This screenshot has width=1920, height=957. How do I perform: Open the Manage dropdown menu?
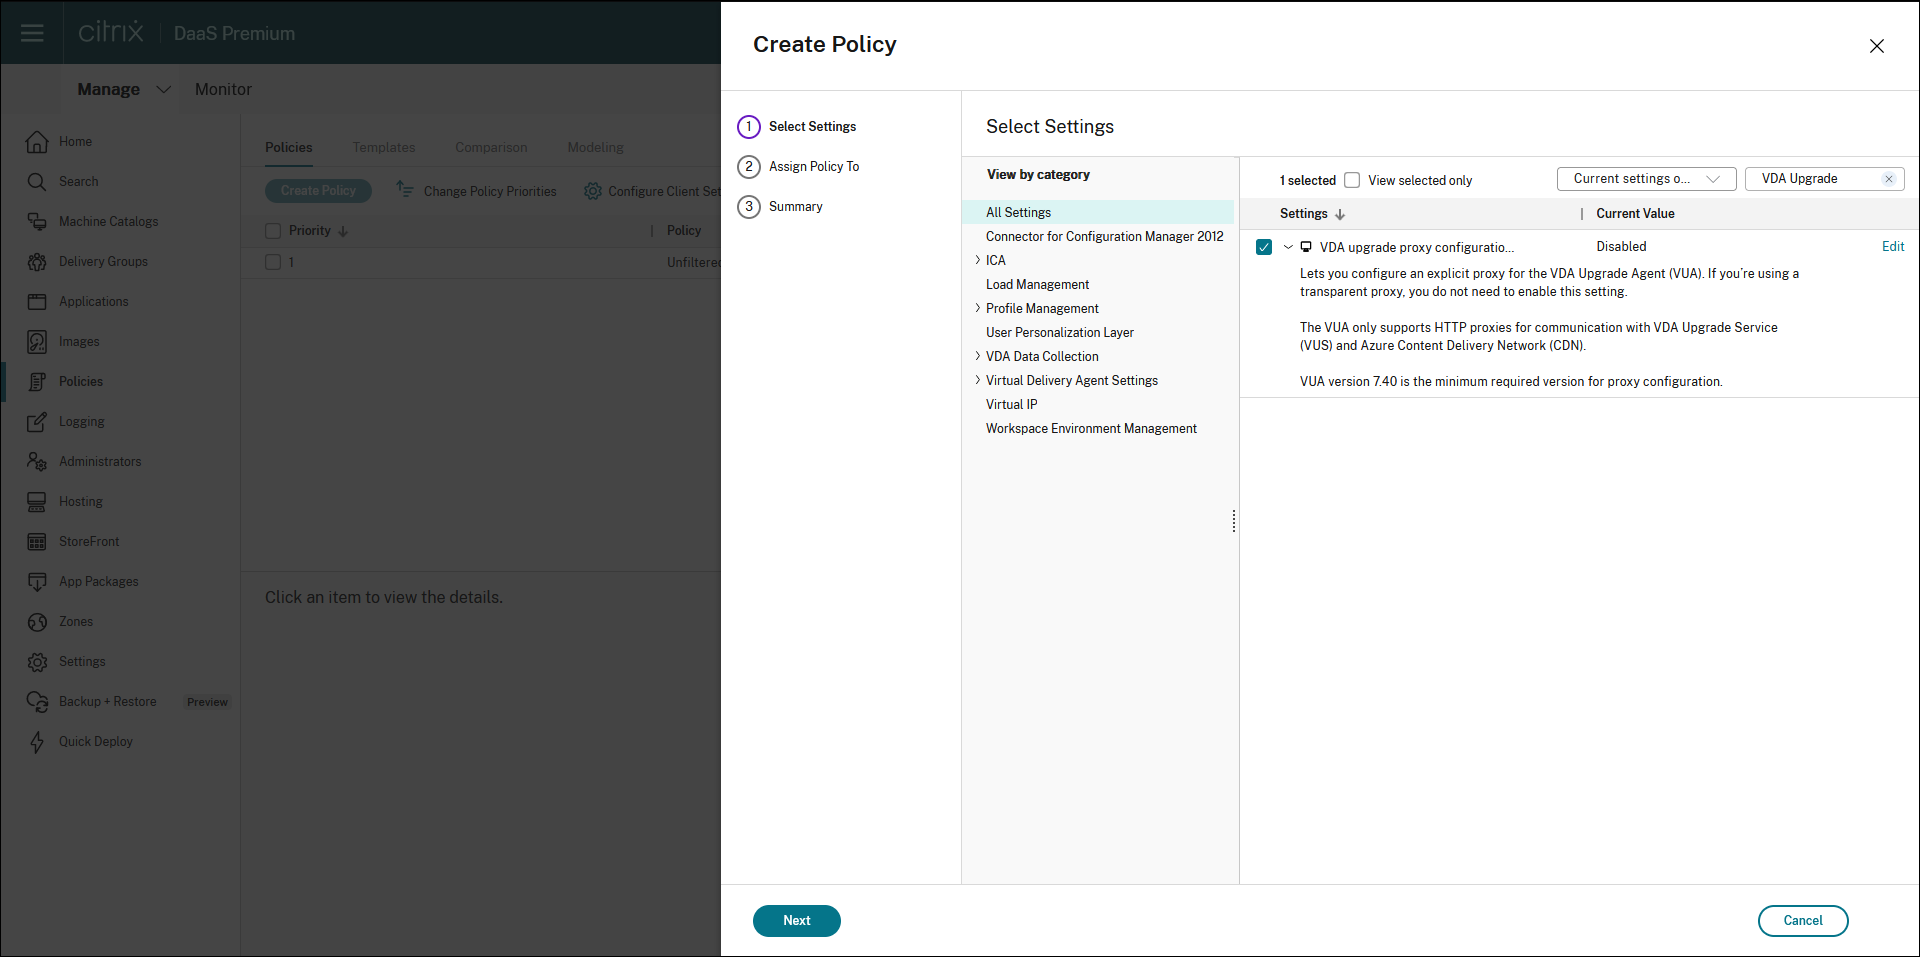124,89
